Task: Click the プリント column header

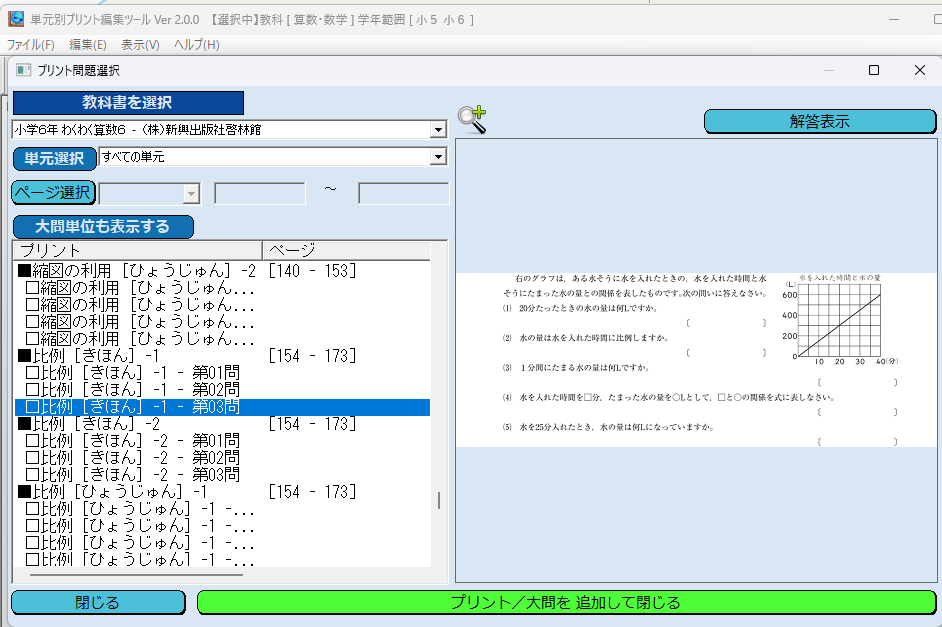Action: pyautogui.click(x=137, y=250)
